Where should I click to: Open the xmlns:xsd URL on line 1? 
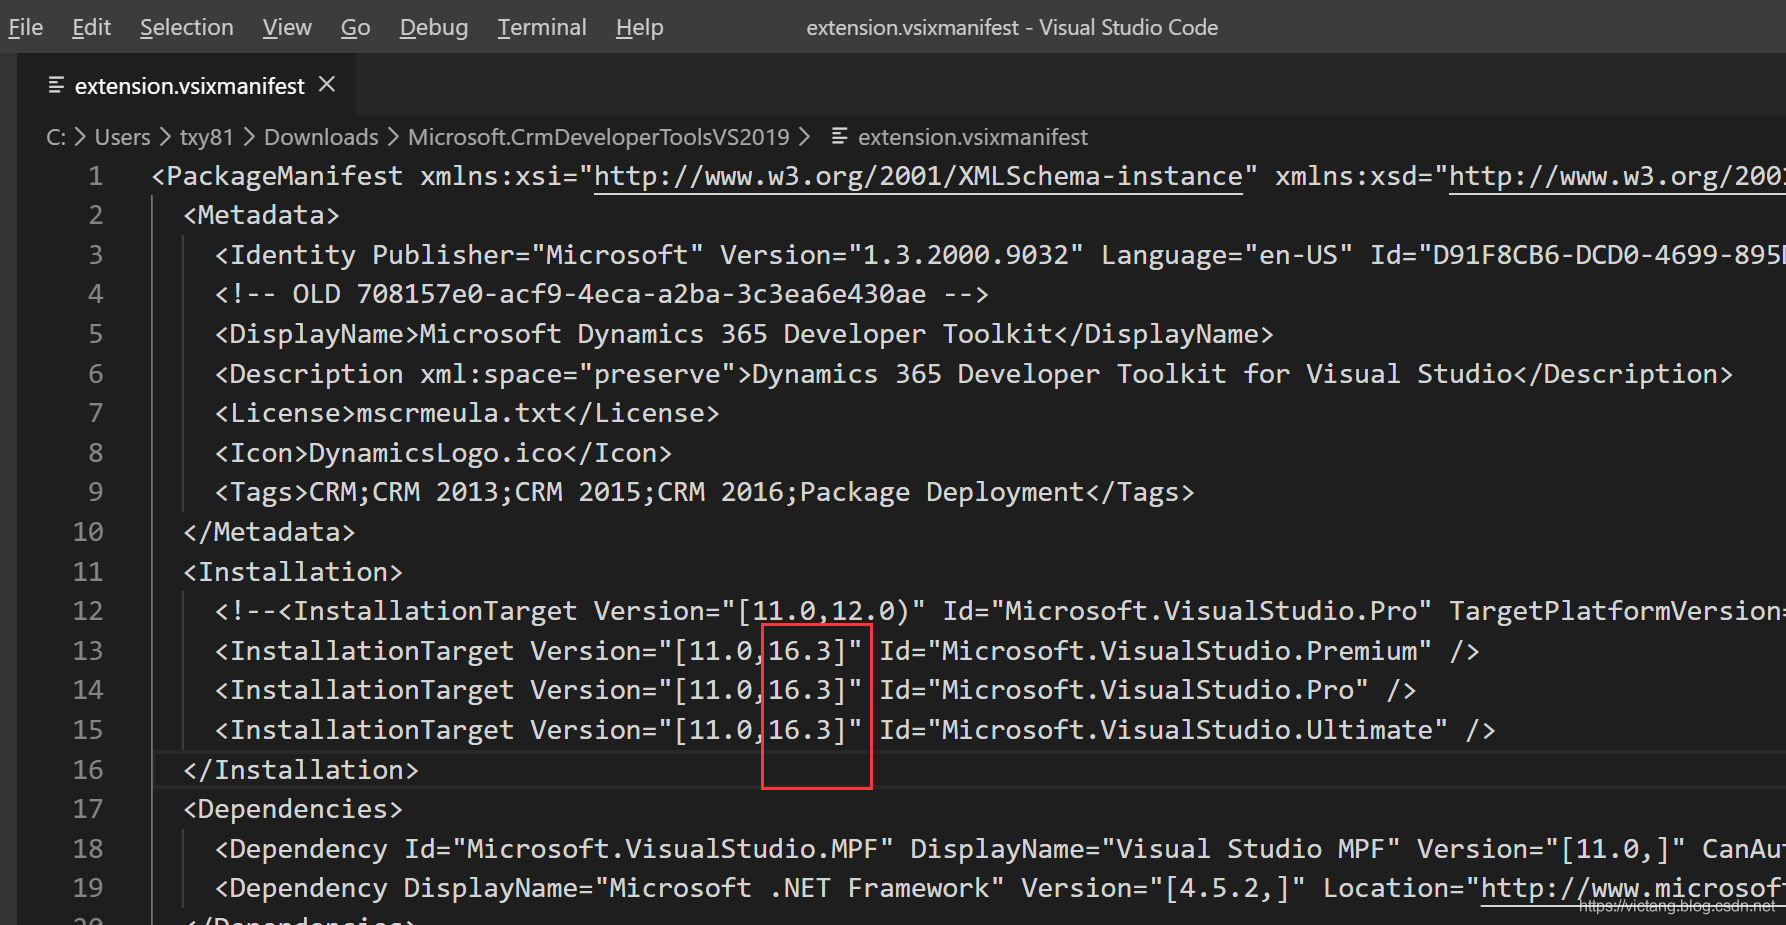[x=1616, y=176]
